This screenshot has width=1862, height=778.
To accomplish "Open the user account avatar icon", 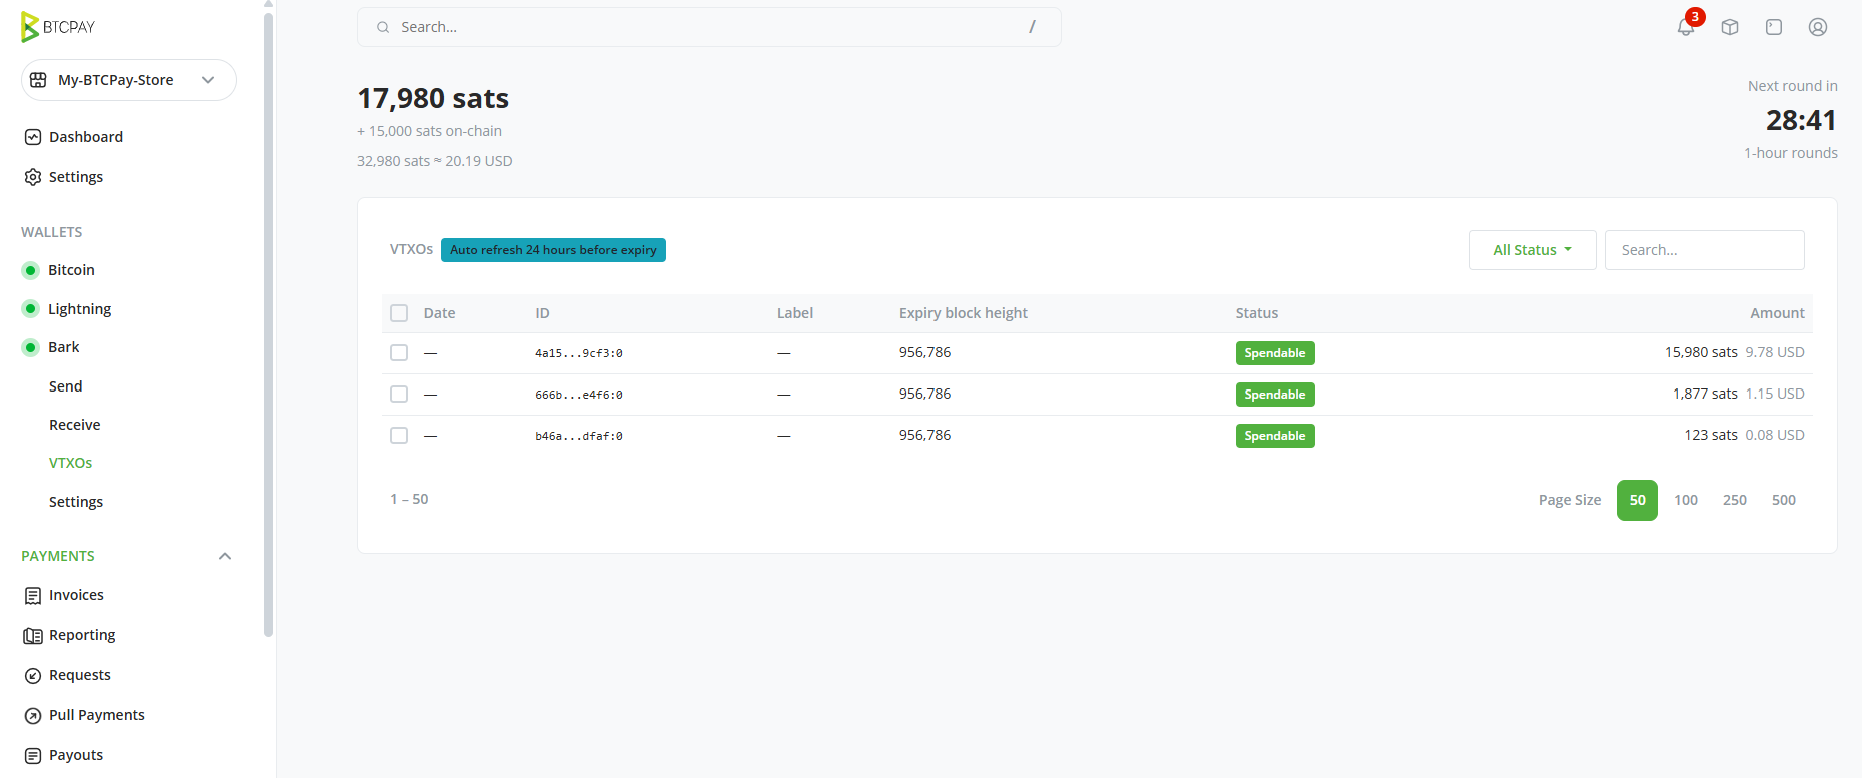I will (1818, 27).
